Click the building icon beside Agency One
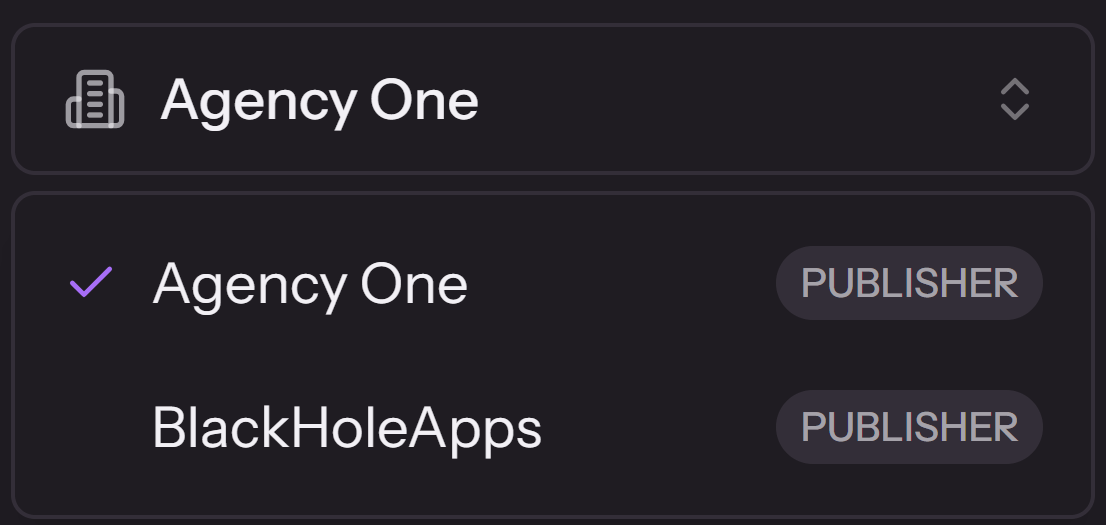Screen dimensions: 1106x525 click(95, 100)
